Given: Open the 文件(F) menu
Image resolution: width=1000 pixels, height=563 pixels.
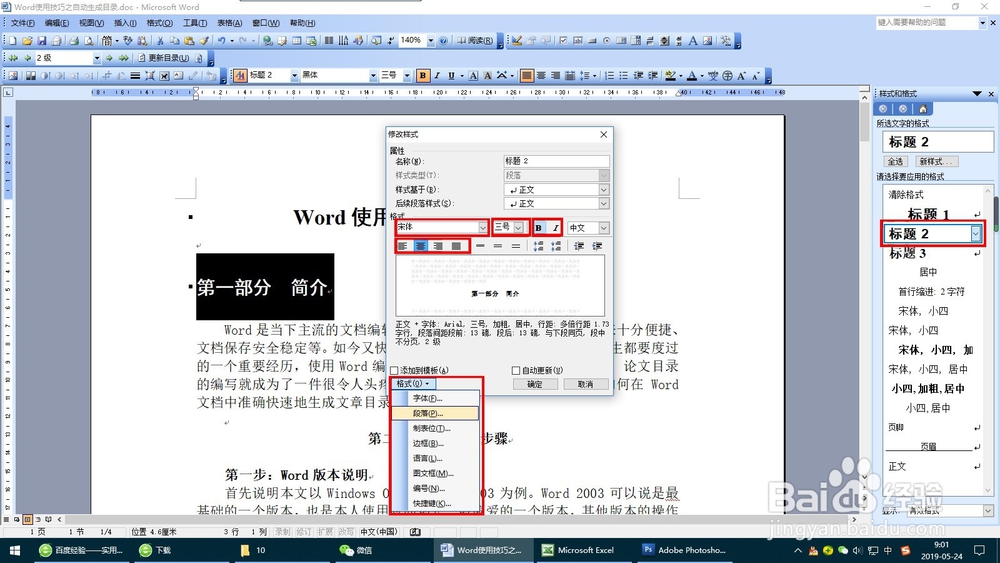Looking at the screenshot, I should click(x=22, y=23).
